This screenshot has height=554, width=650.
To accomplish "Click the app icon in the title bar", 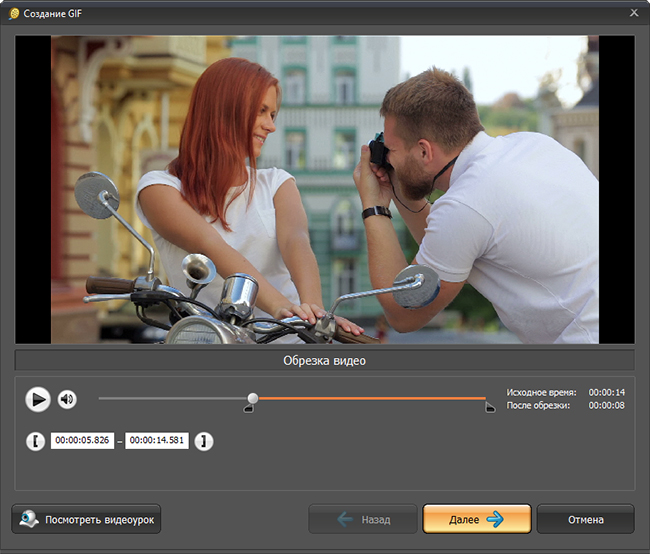I will tap(13, 11).
